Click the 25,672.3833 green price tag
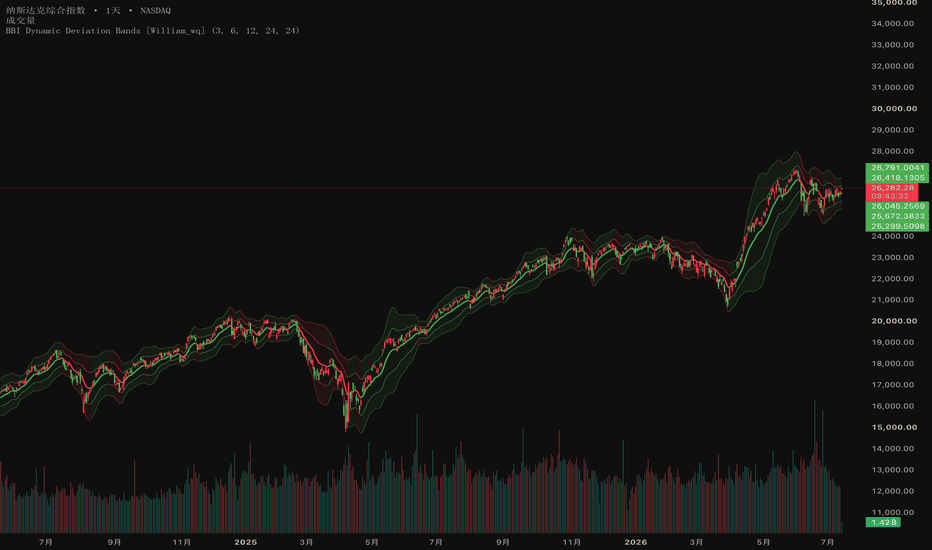Image resolution: width=932 pixels, height=550 pixels. tap(898, 216)
